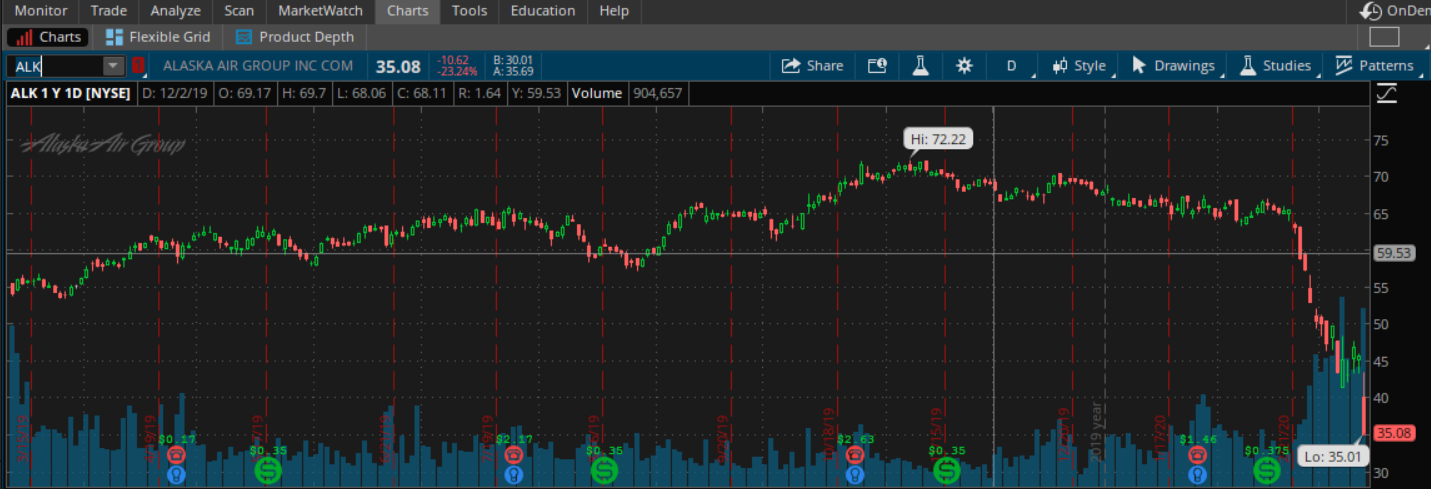This screenshot has height=489, width=1431.
Task: Open the D timeframe dropdown
Action: (x=1011, y=66)
